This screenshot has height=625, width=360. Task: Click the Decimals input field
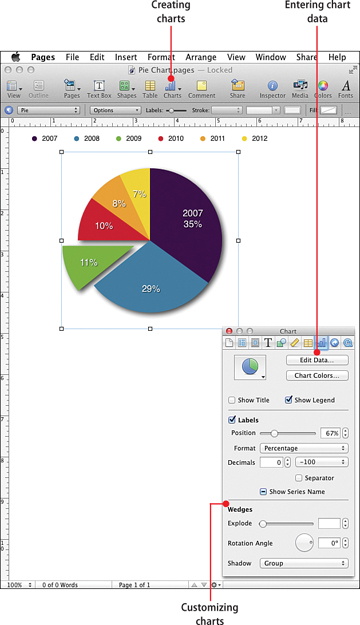pos(271,462)
